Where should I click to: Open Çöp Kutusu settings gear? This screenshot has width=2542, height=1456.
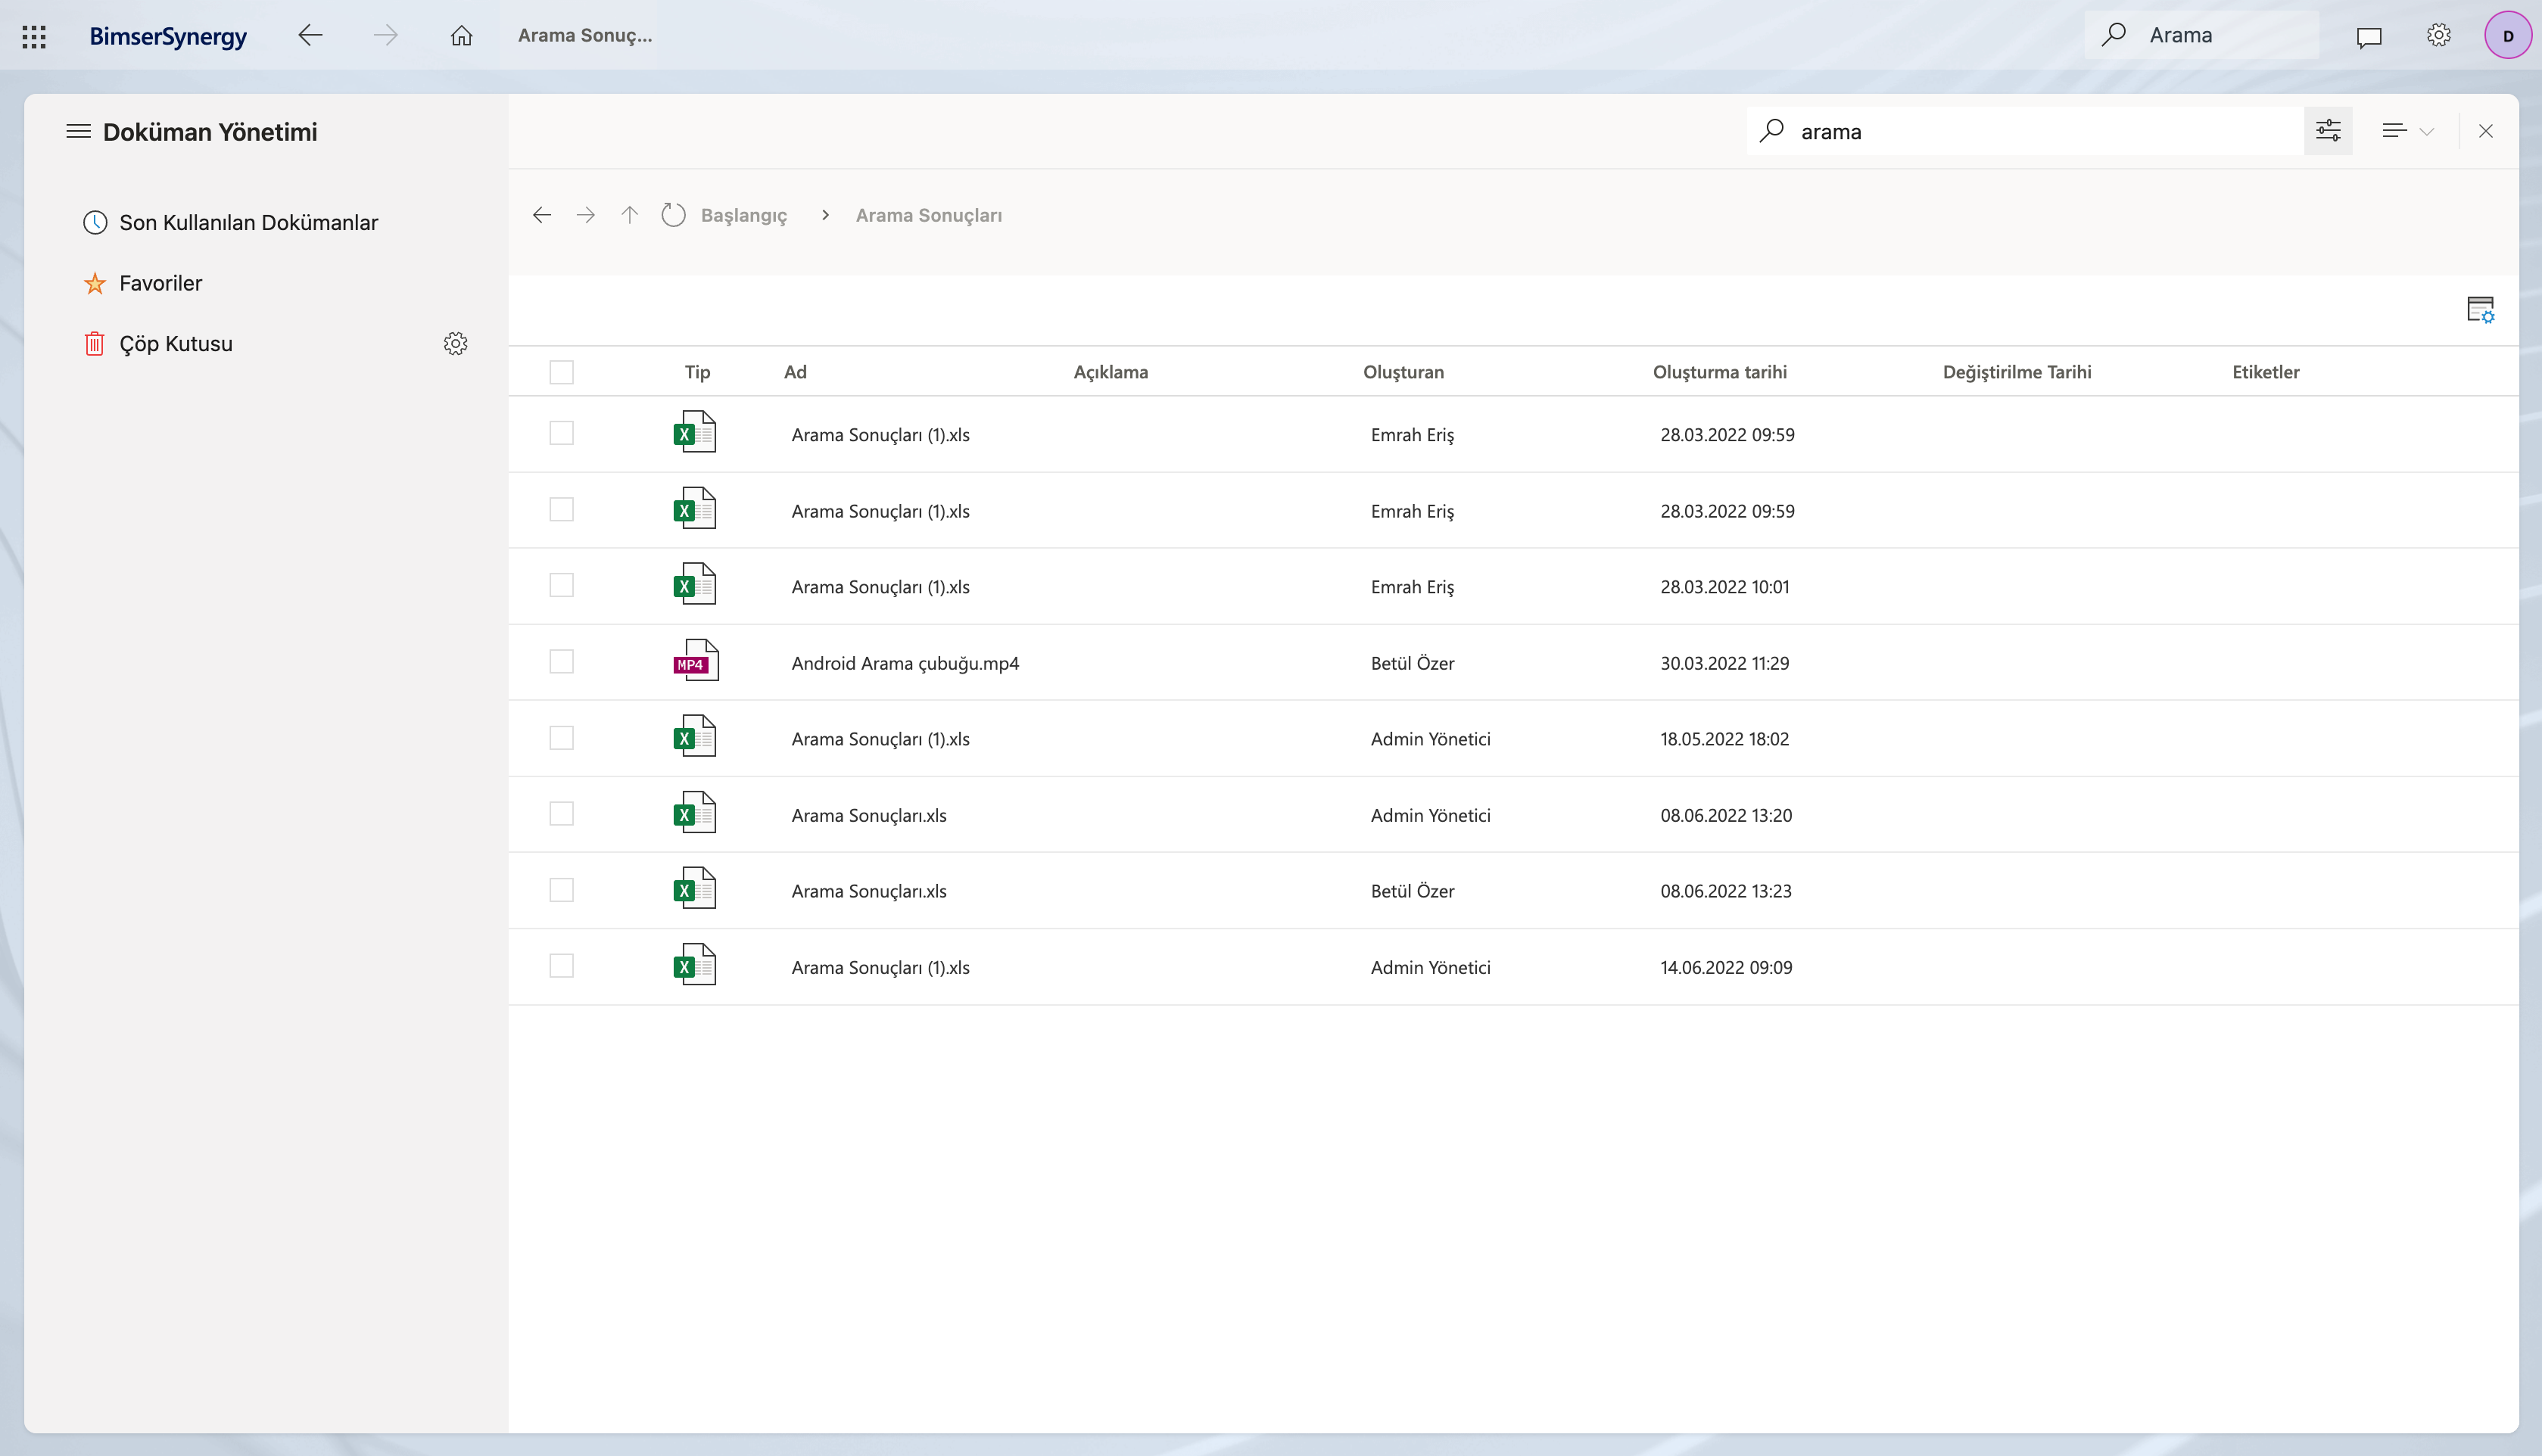coord(455,344)
